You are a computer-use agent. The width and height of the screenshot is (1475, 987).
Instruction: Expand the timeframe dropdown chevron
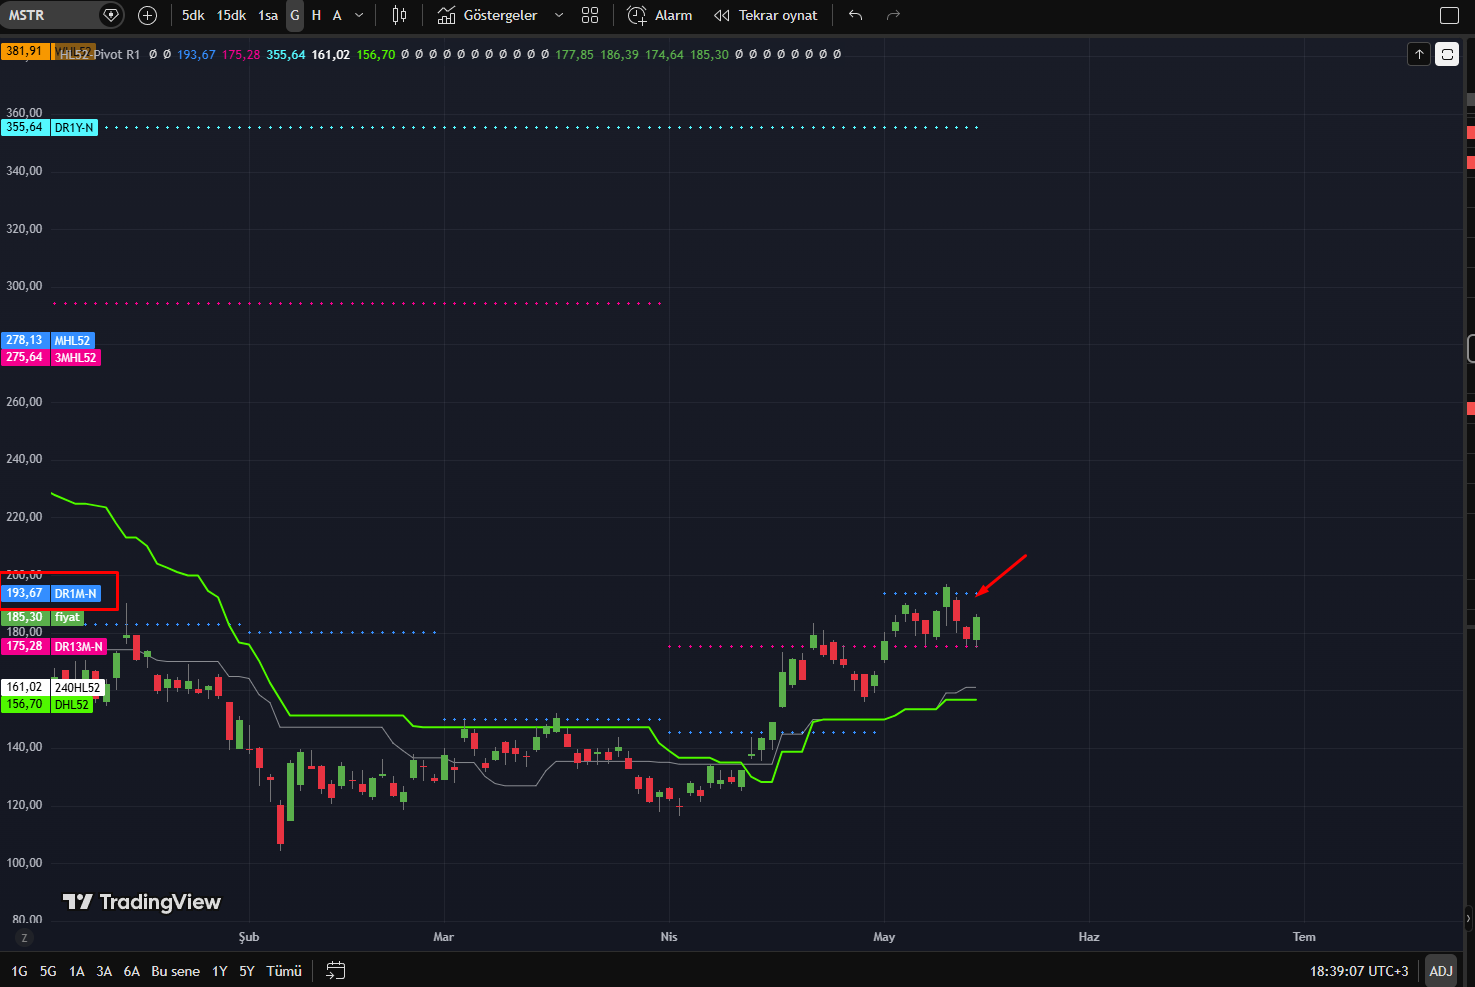click(x=359, y=15)
